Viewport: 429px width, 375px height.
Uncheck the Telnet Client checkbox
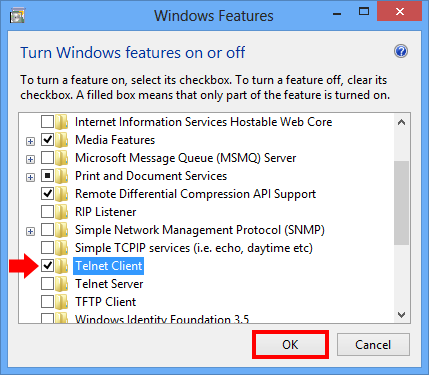(x=47, y=266)
